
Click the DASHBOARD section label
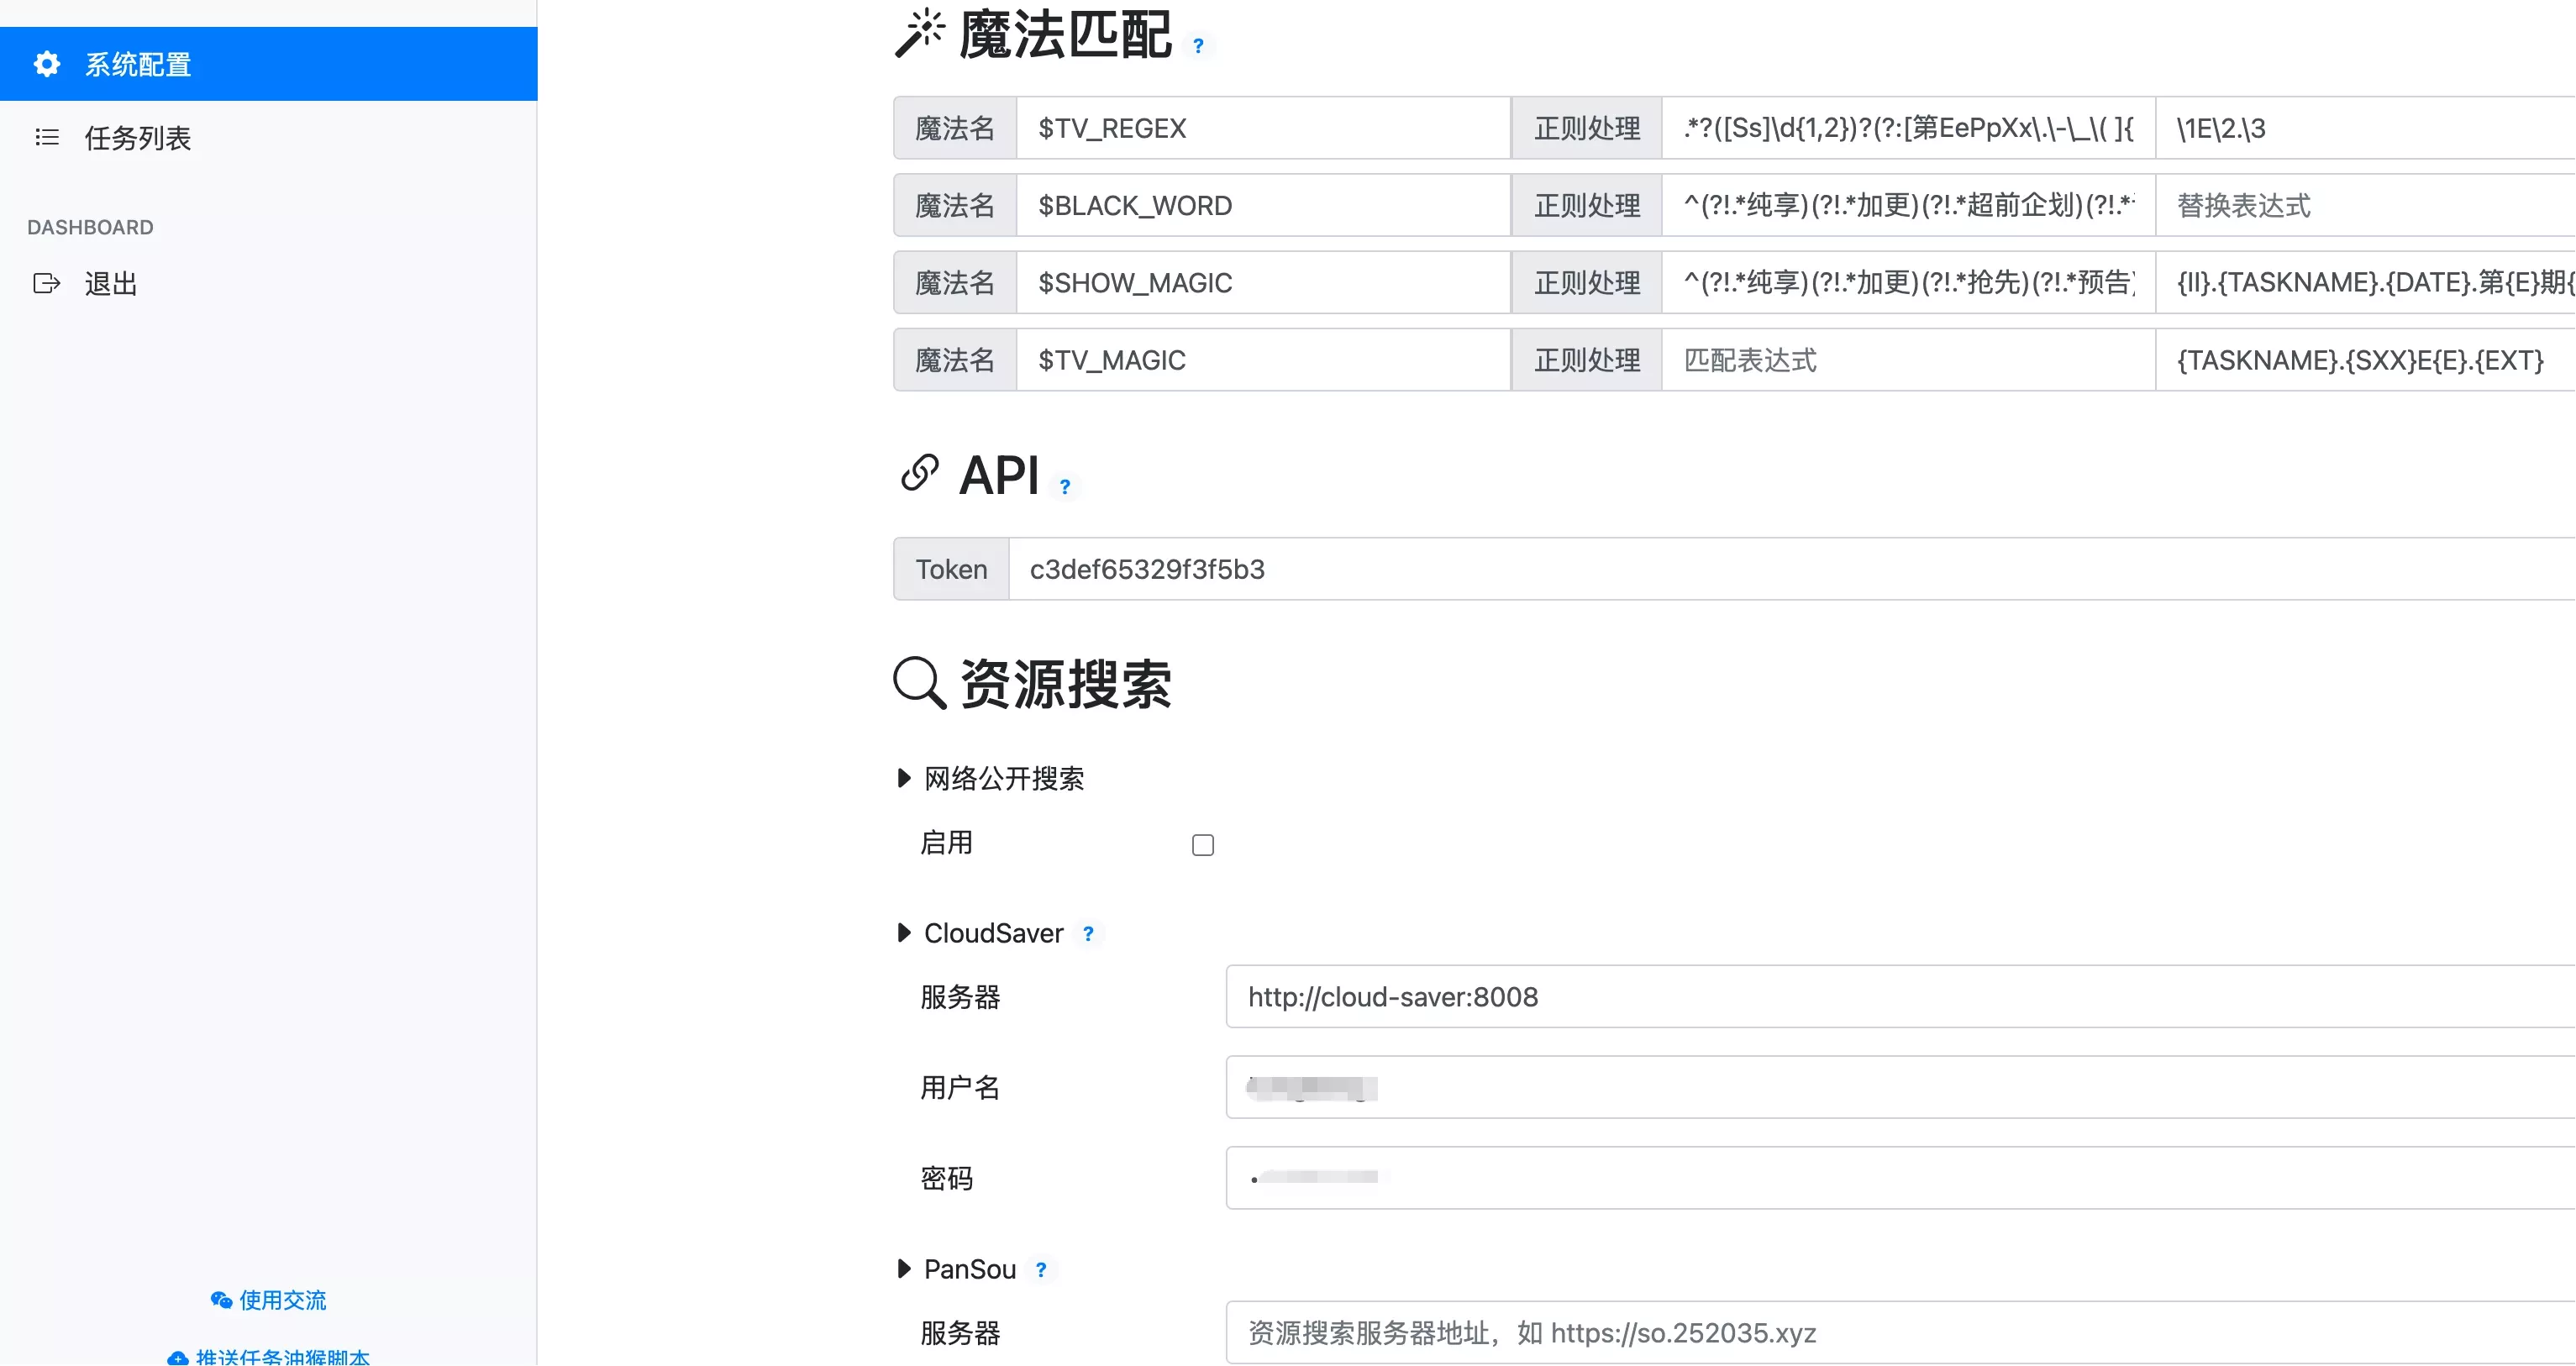[x=90, y=227]
